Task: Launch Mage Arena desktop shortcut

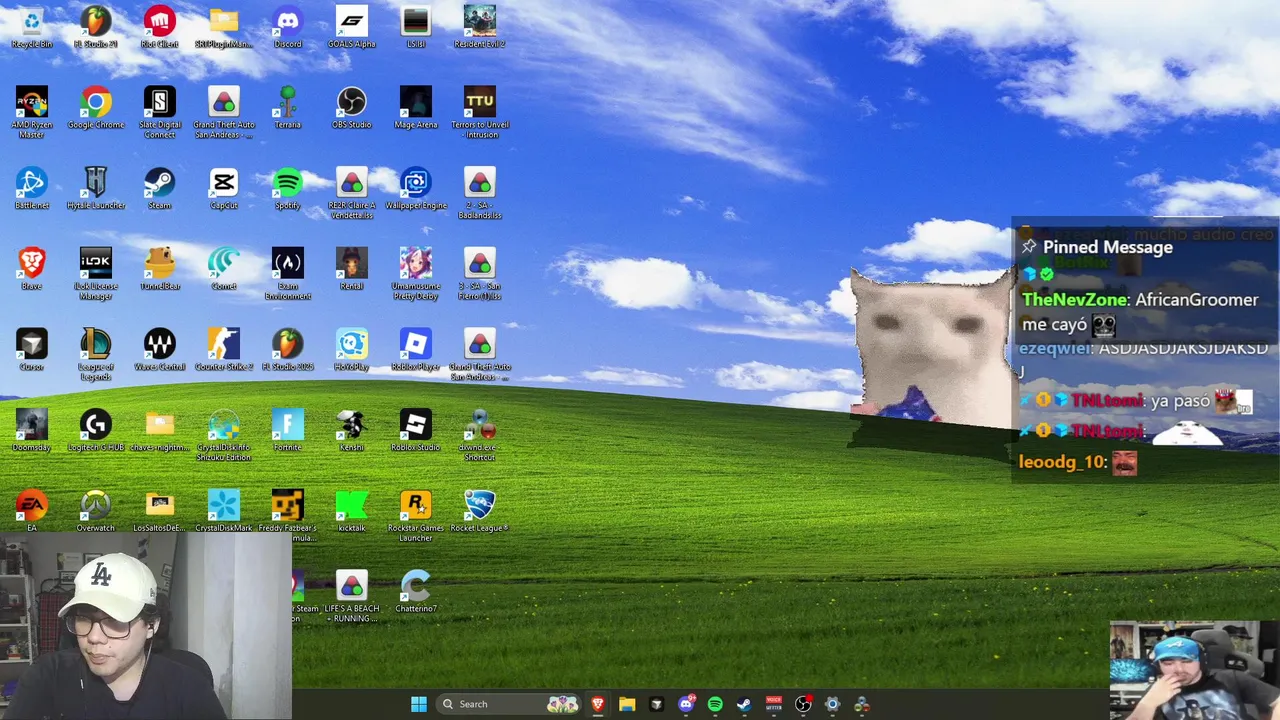Action: (x=416, y=108)
